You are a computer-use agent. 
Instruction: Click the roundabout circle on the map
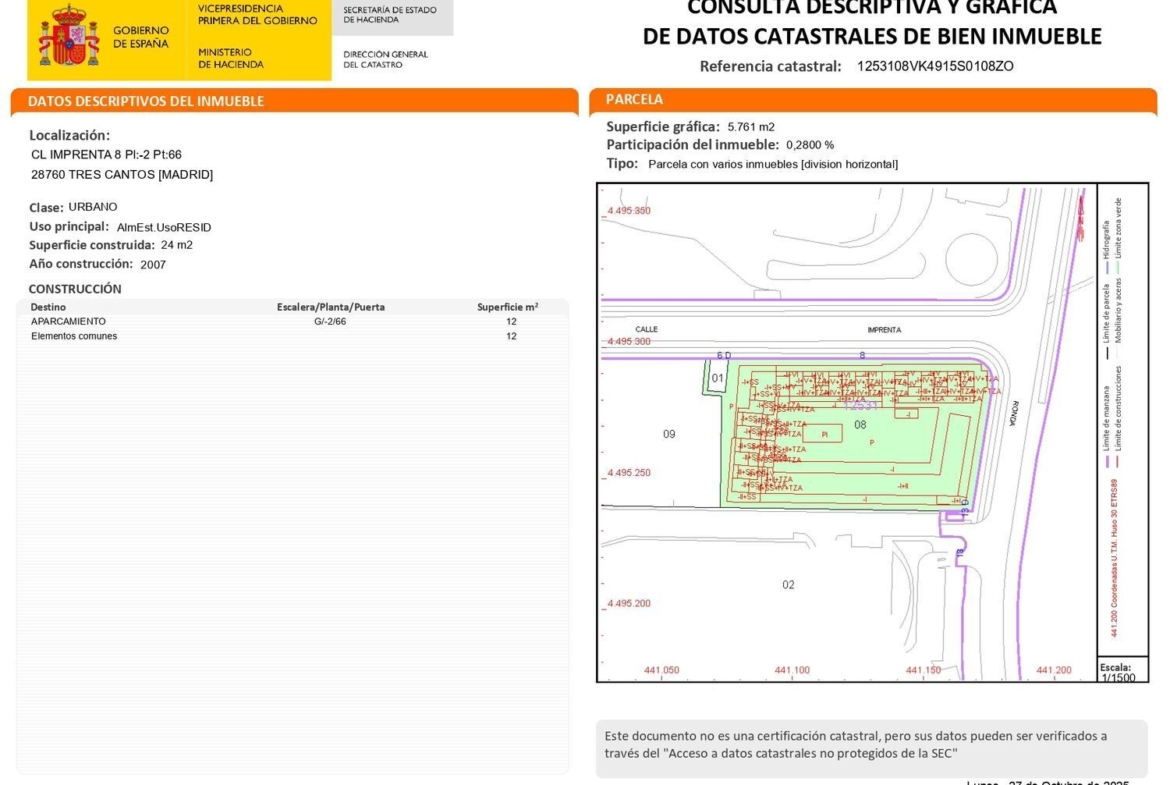[x=972, y=258]
